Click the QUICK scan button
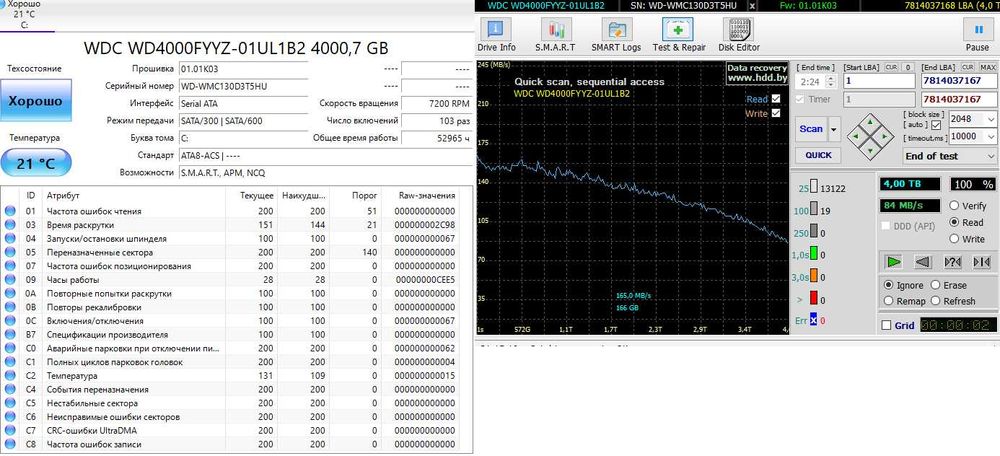This screenshot has width=1000, height=456. coord(818,155)
